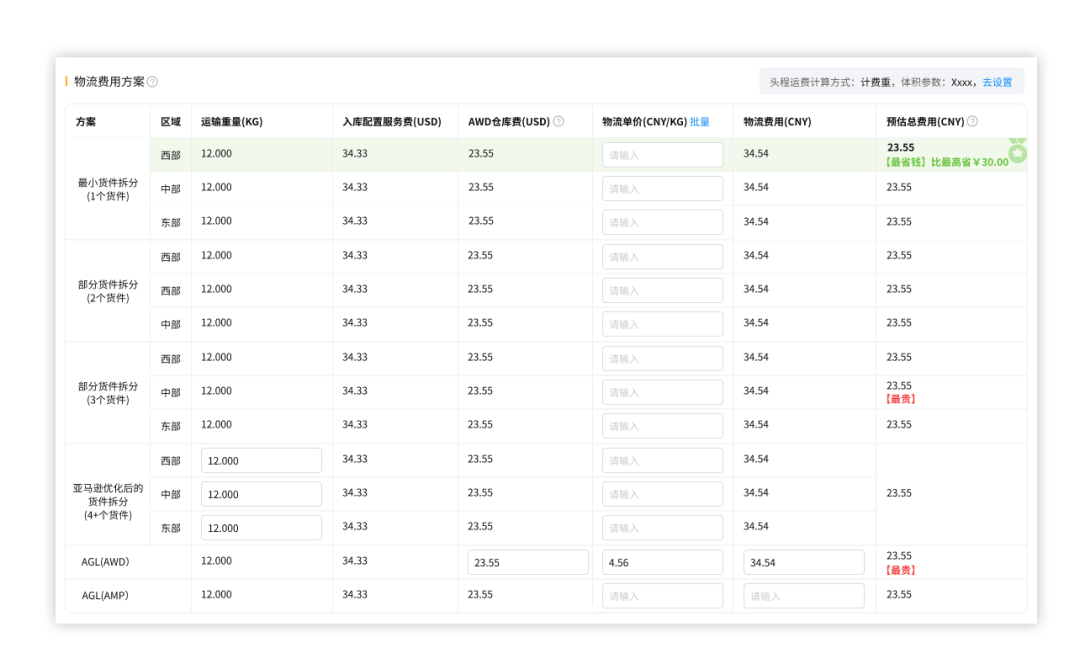Focus 物流单价 input for 亚马逊优化 西部 row
The height and width of the screenshot is (664, 1080).
pyautogui.click(x=662, y=461)
